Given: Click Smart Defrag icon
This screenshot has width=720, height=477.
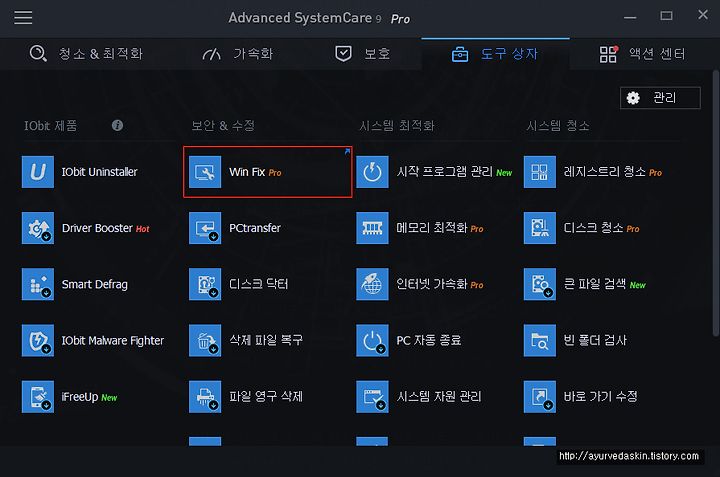Looking at the screenshot, I should 38,284.
